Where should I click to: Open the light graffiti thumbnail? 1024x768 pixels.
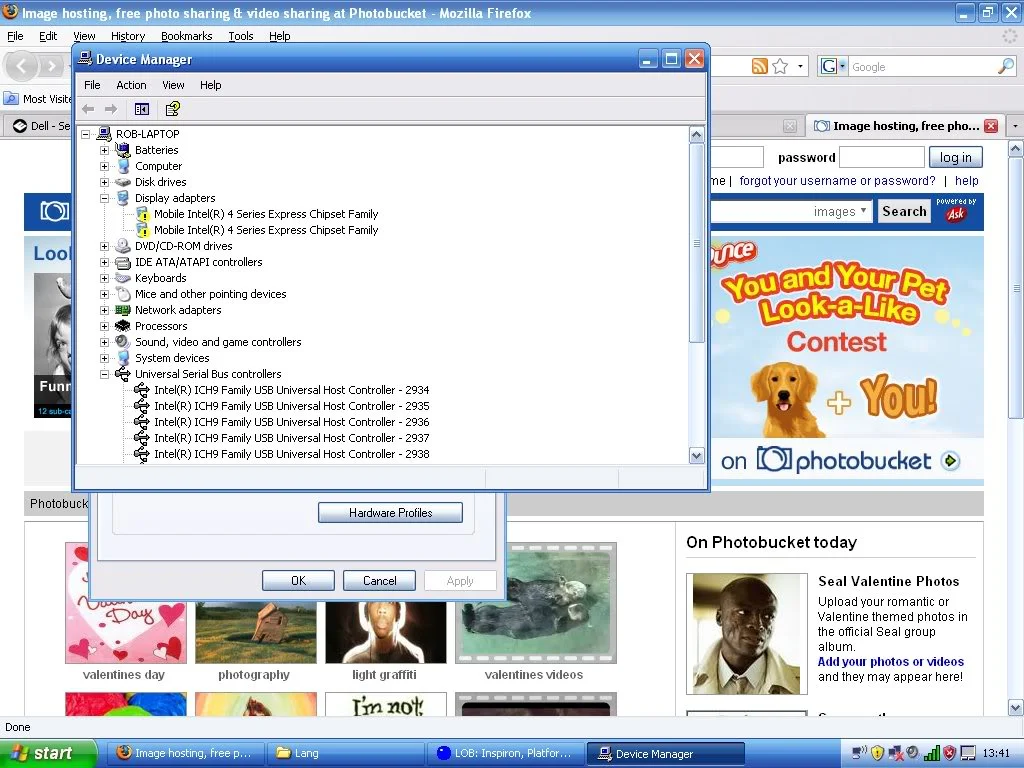pyautogui.click(x=385, y=631)
